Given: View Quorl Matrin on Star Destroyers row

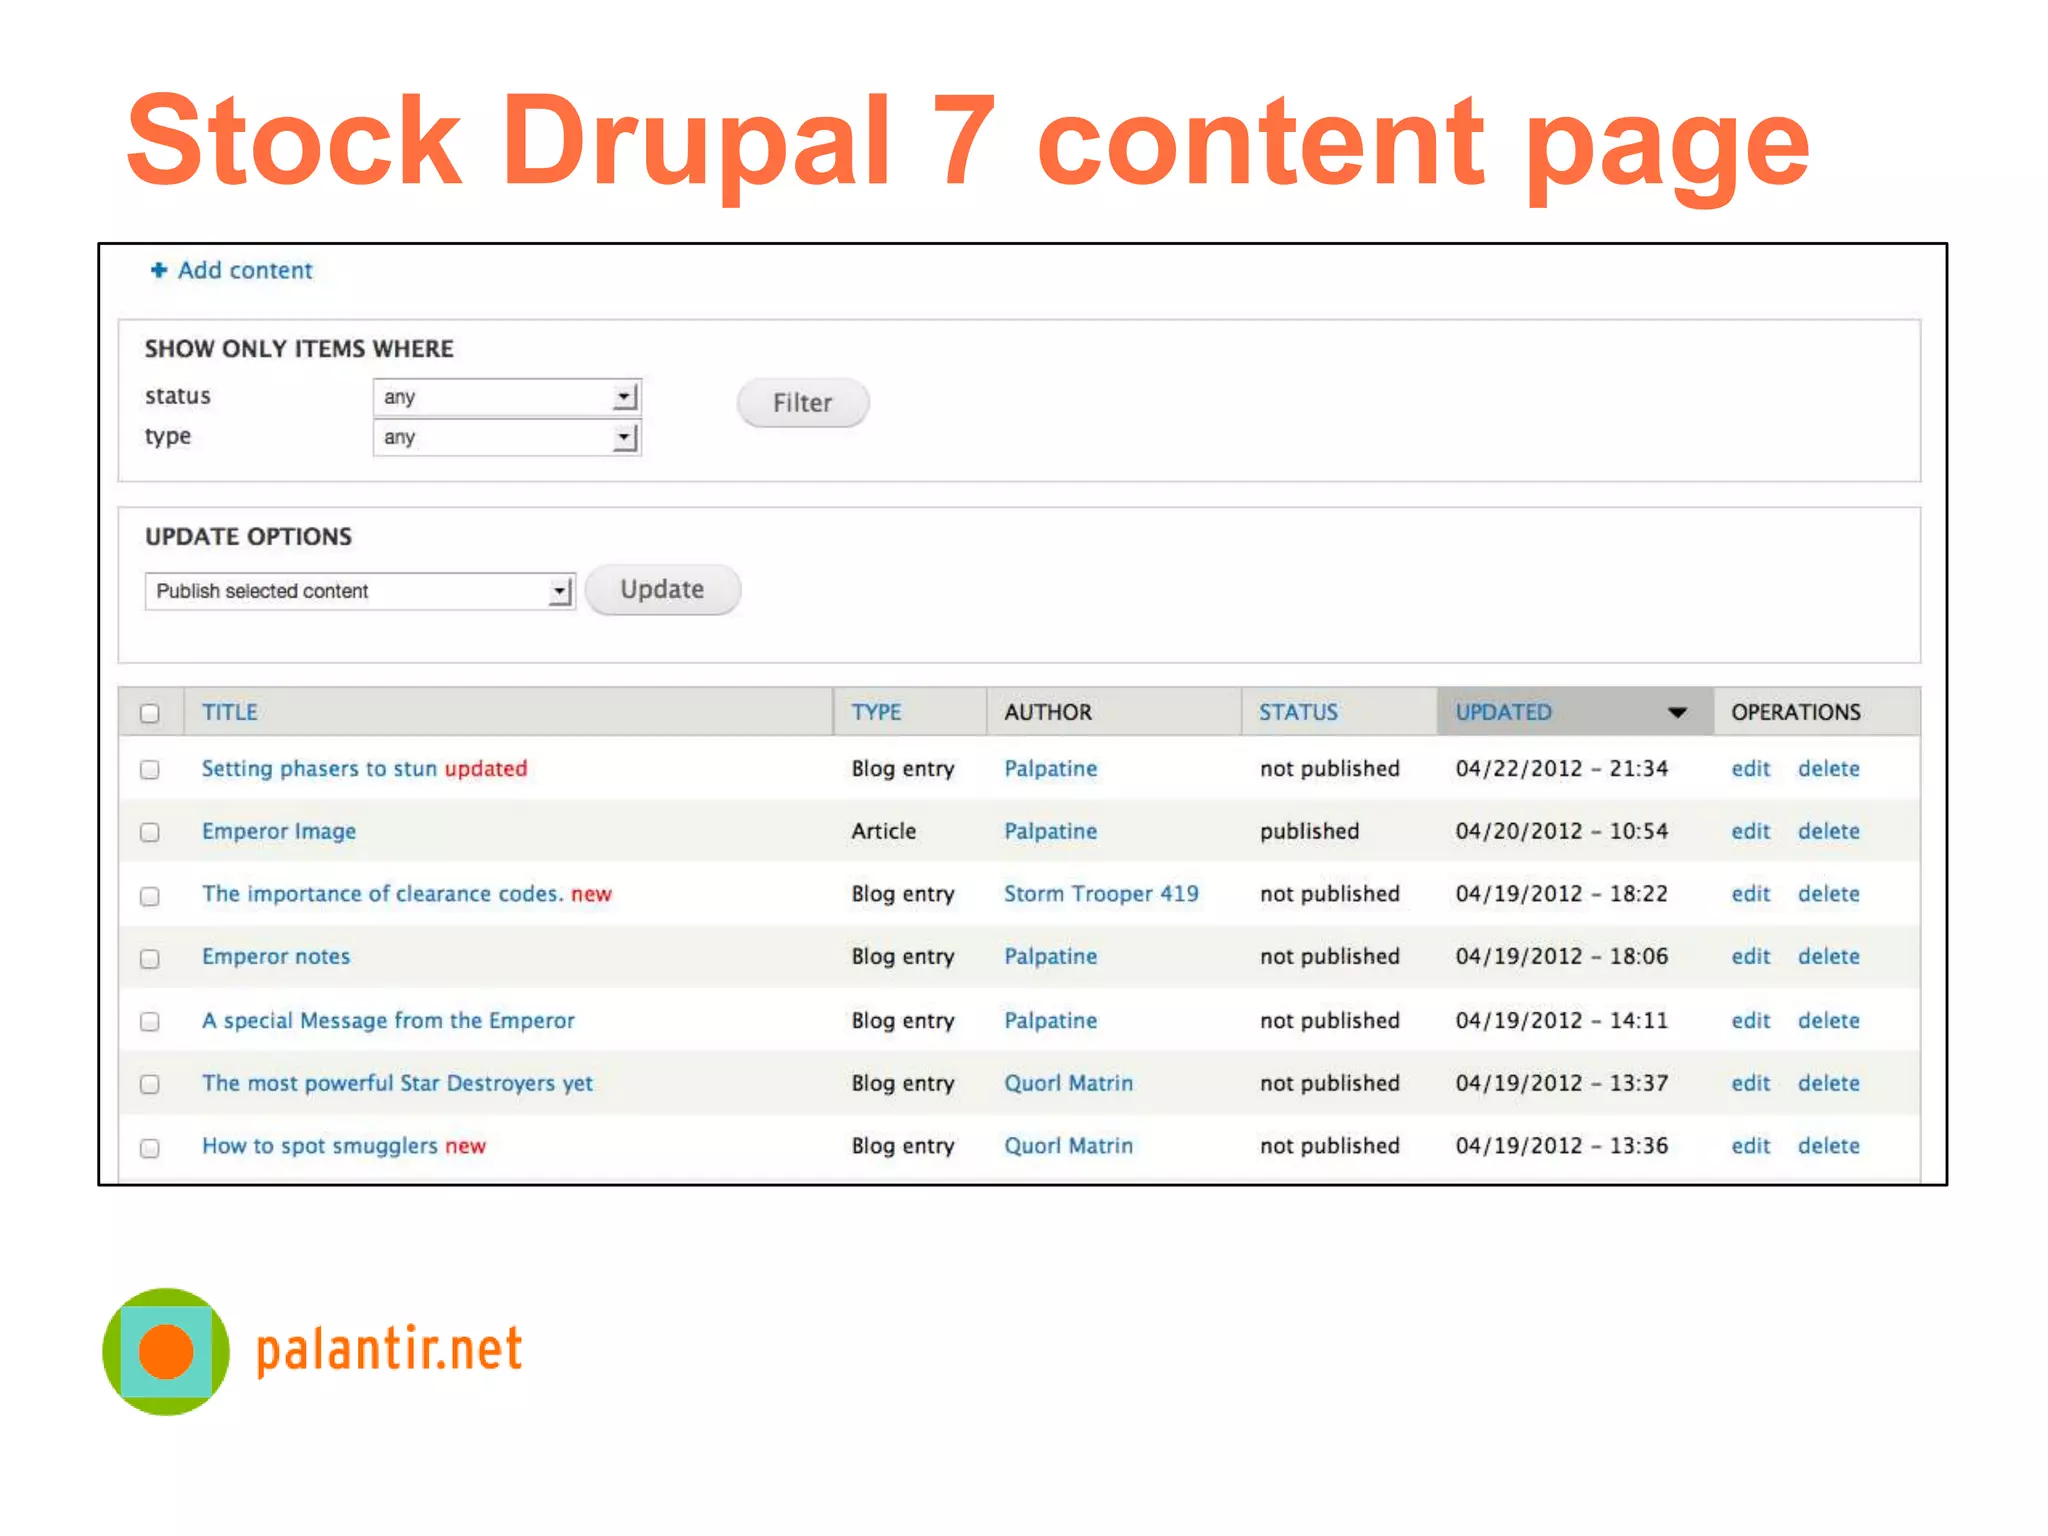Looking at the screenshot, I should (1068, 1083).
